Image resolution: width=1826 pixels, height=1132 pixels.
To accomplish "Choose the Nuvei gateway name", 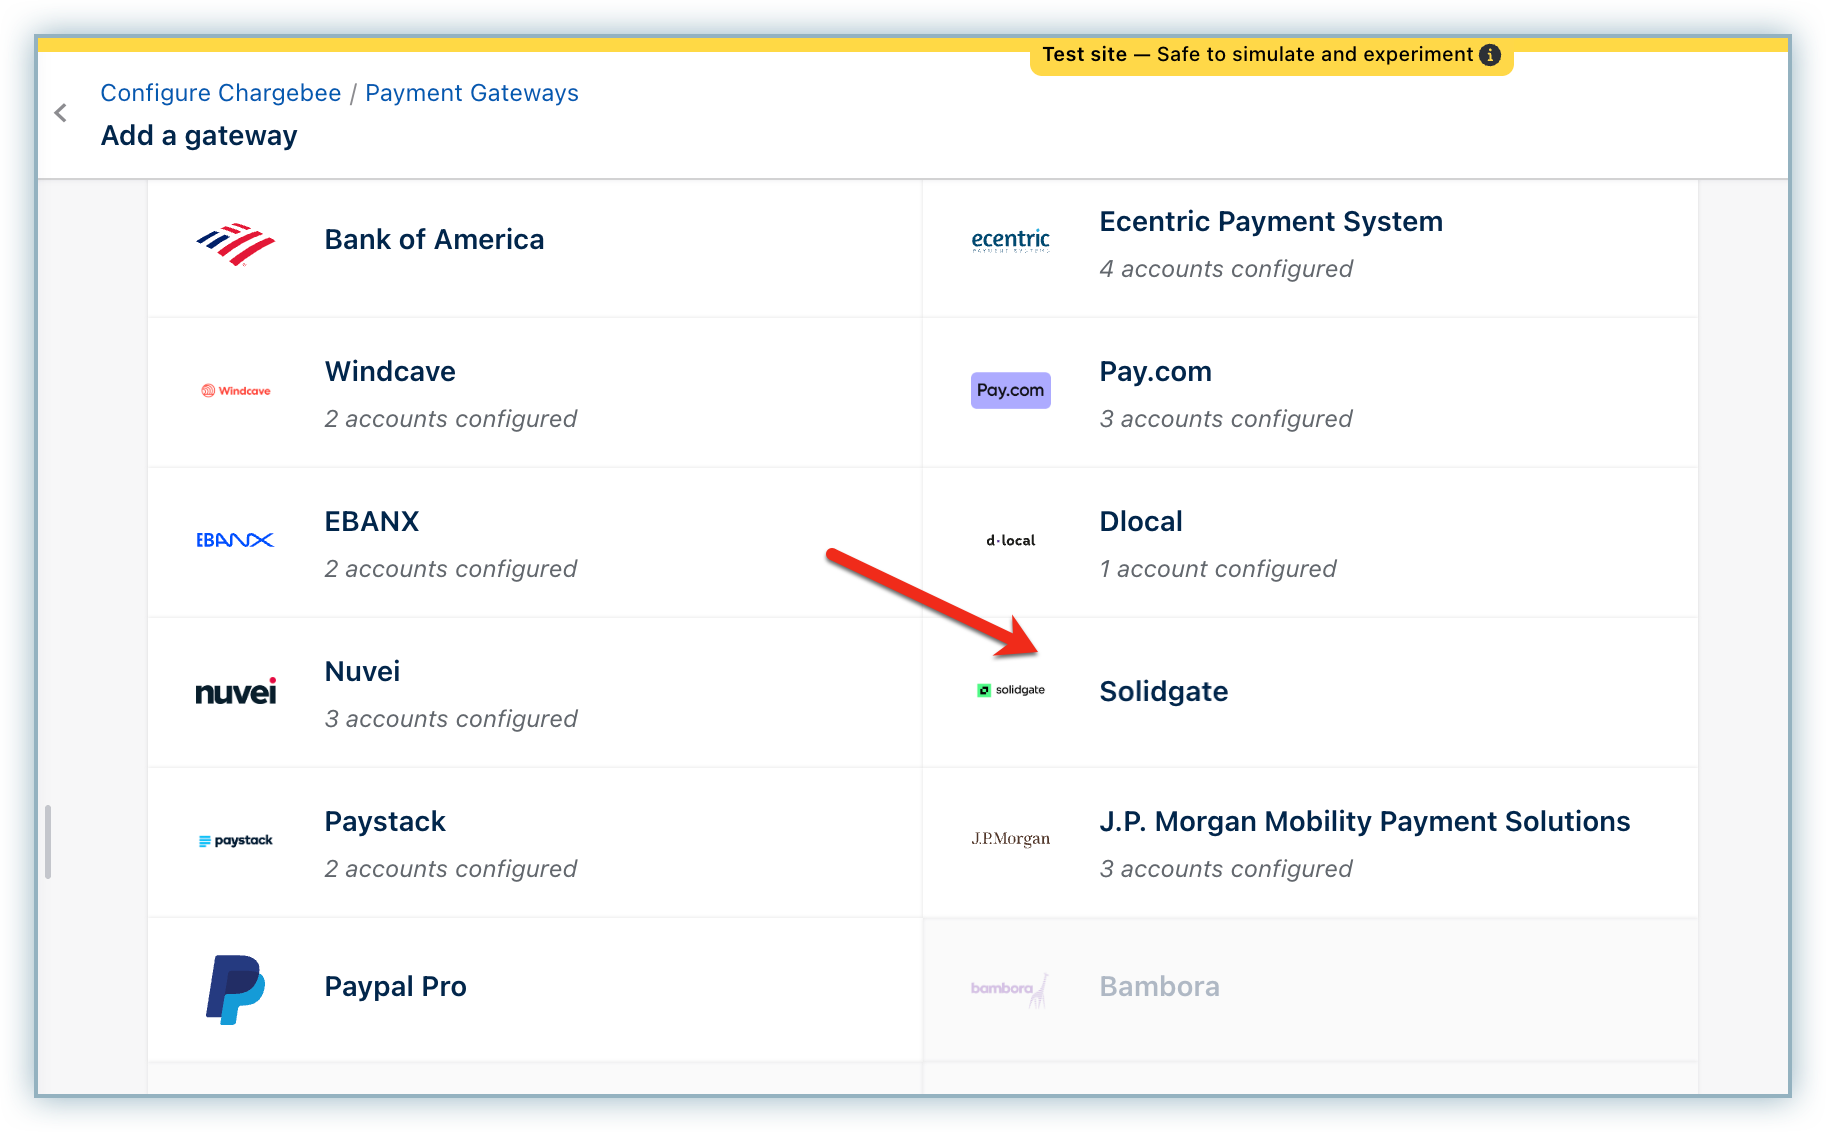I will click(362, 672).
